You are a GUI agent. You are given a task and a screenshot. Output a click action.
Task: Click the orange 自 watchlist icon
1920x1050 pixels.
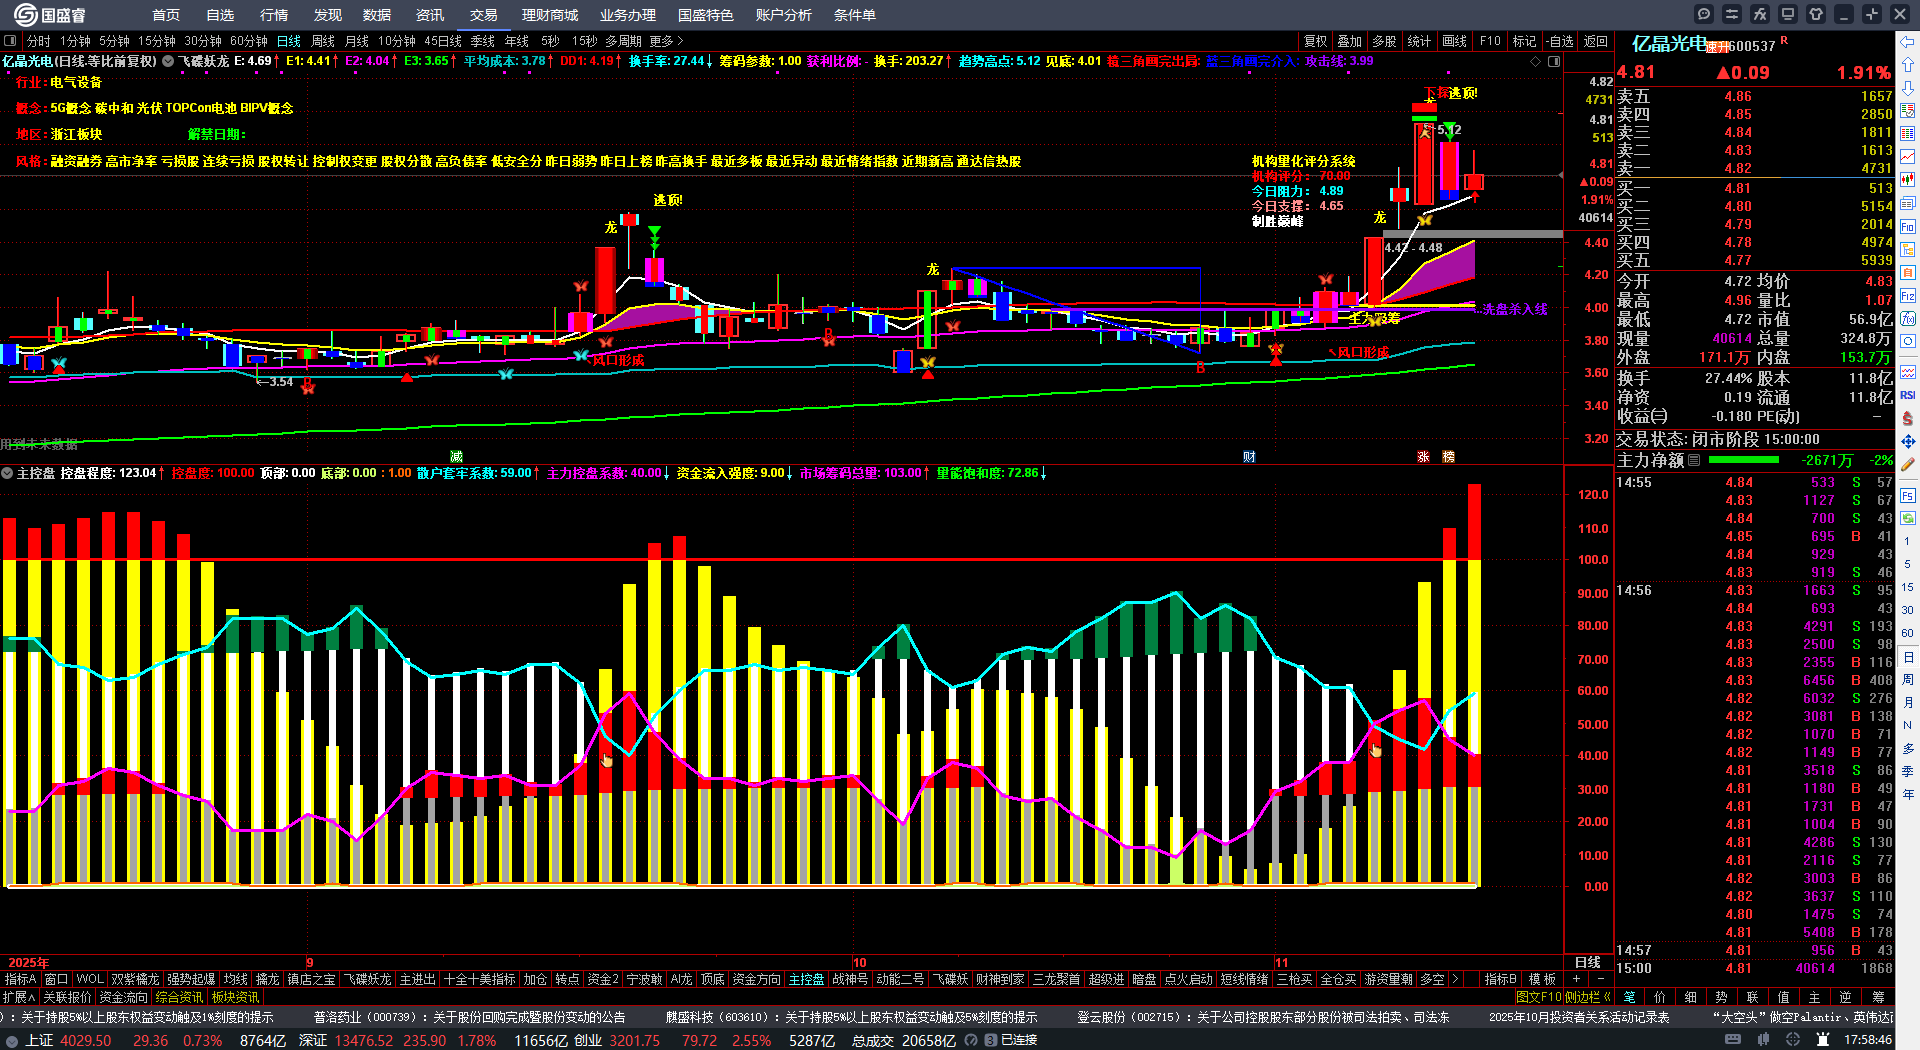click(1908, 272)
